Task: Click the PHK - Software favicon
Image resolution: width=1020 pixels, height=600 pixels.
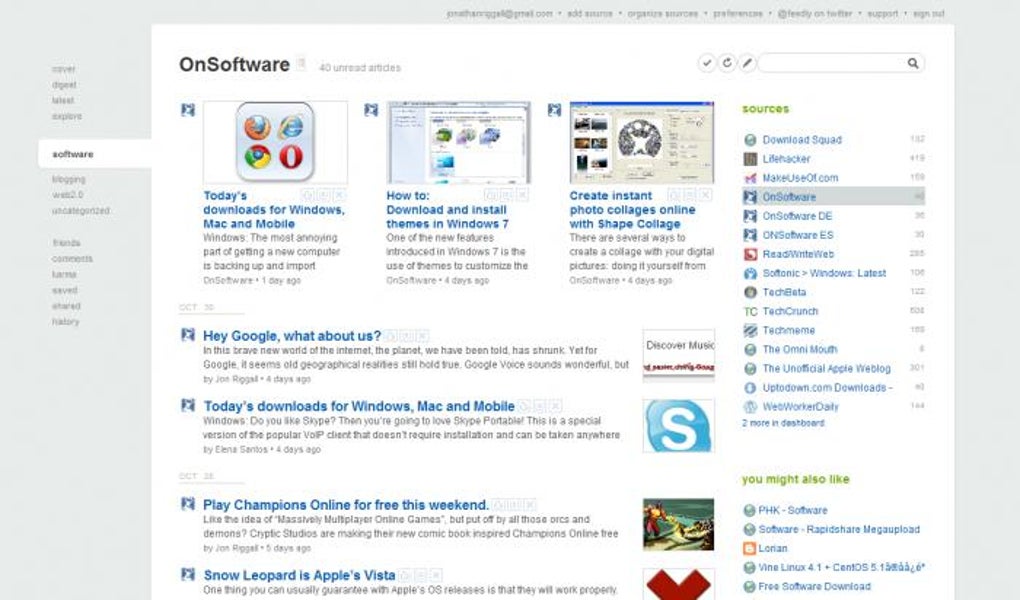Action: tap(749, 510)
